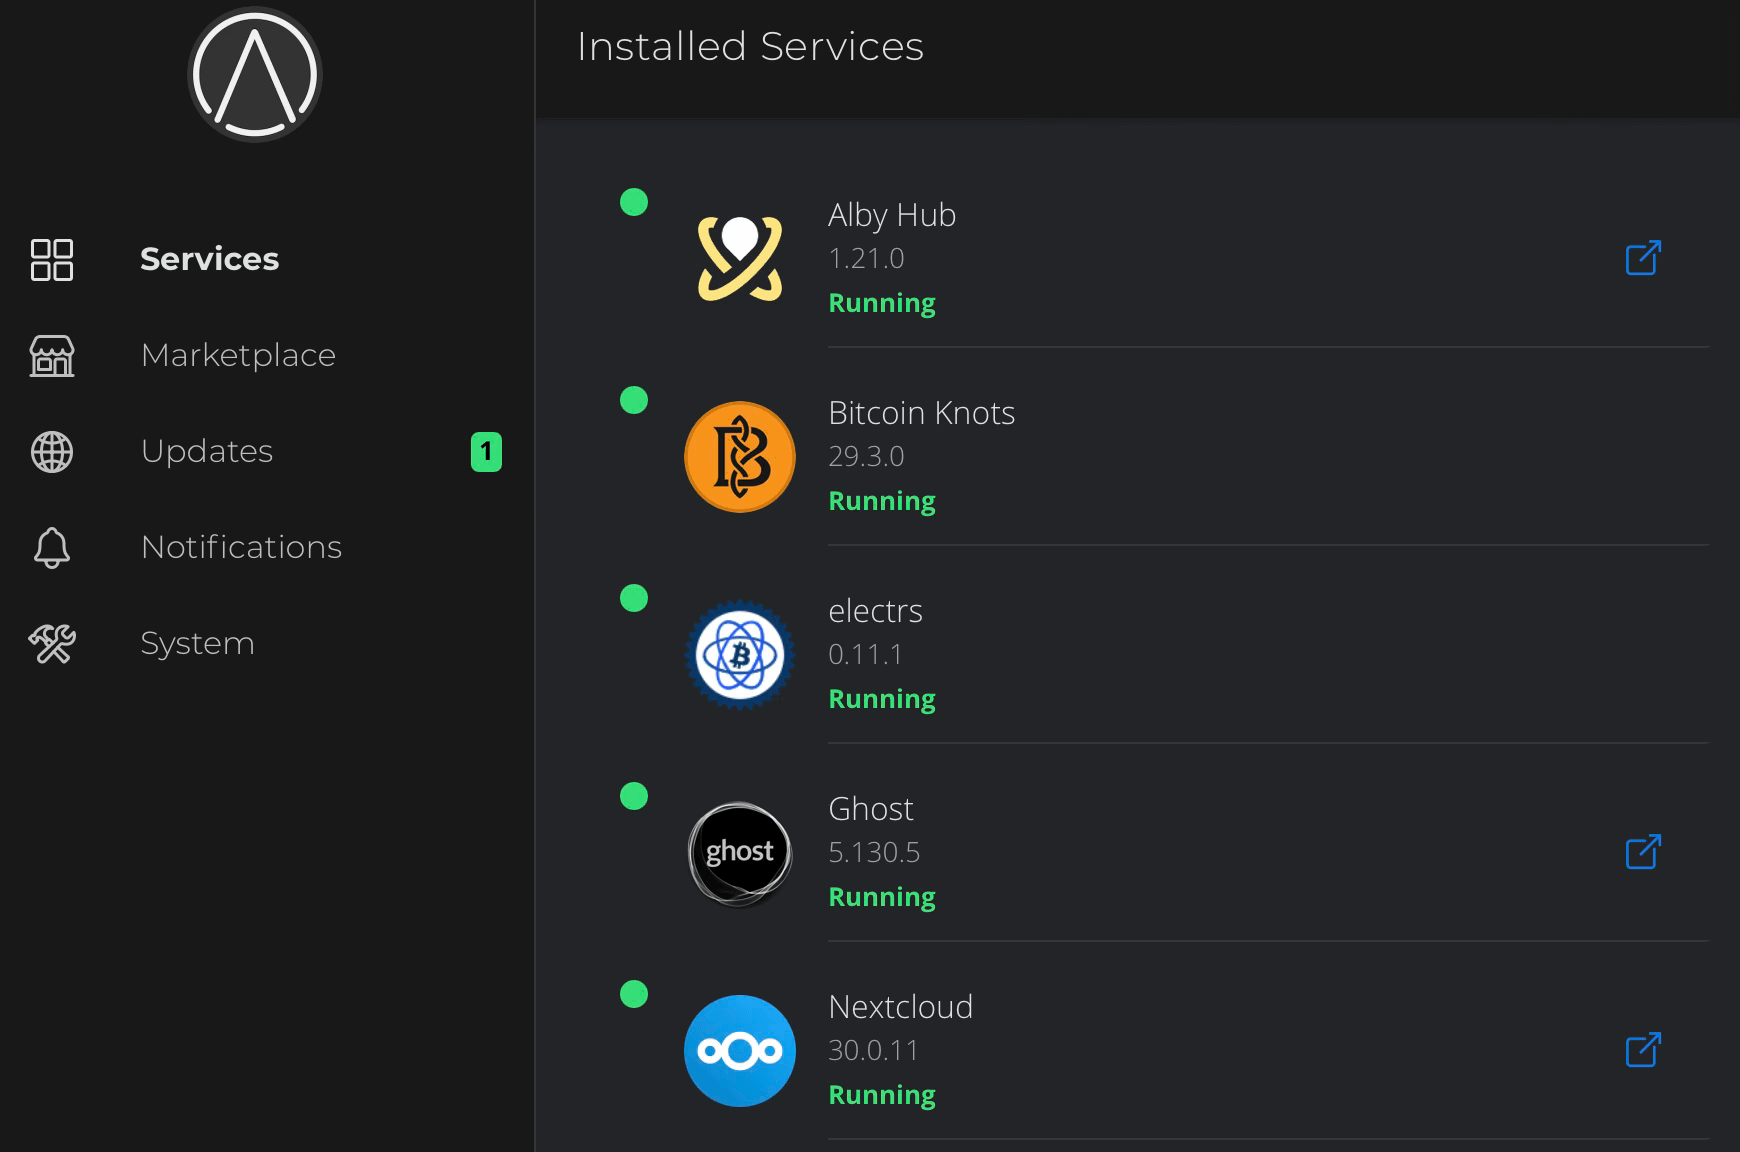Viewport: 1740px width, 1152px height.
Task: Open the System menu item
Action: (197, 643)
